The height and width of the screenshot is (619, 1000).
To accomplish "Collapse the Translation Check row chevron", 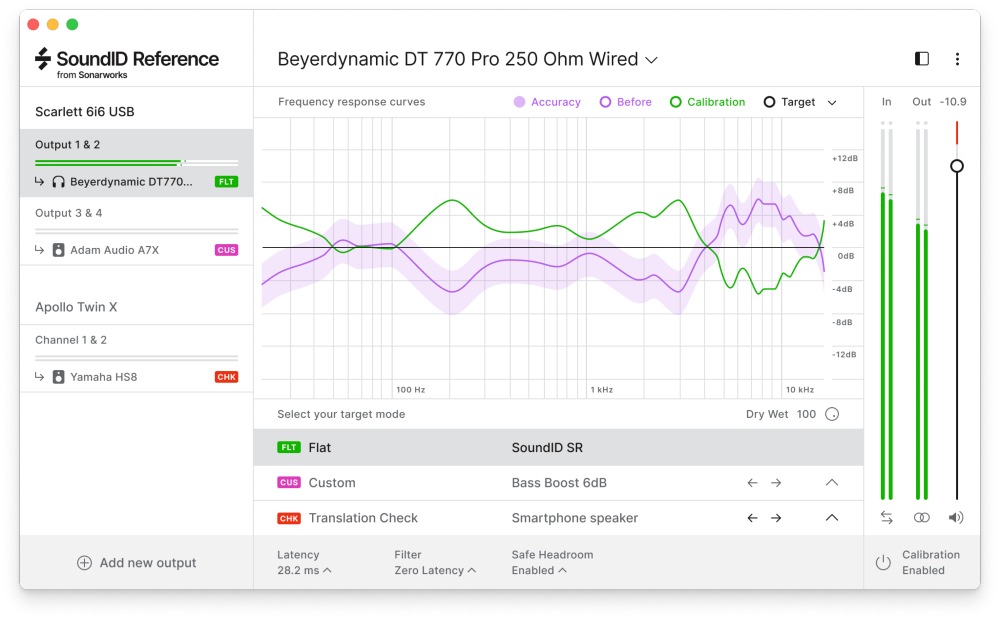I will pyautogui.click(x=833, y=517).
